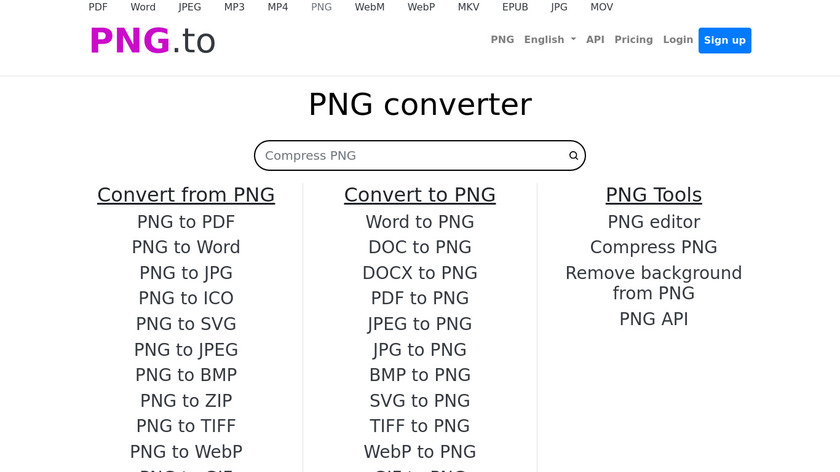Open the PNG Tools heading link

(654, 195)
